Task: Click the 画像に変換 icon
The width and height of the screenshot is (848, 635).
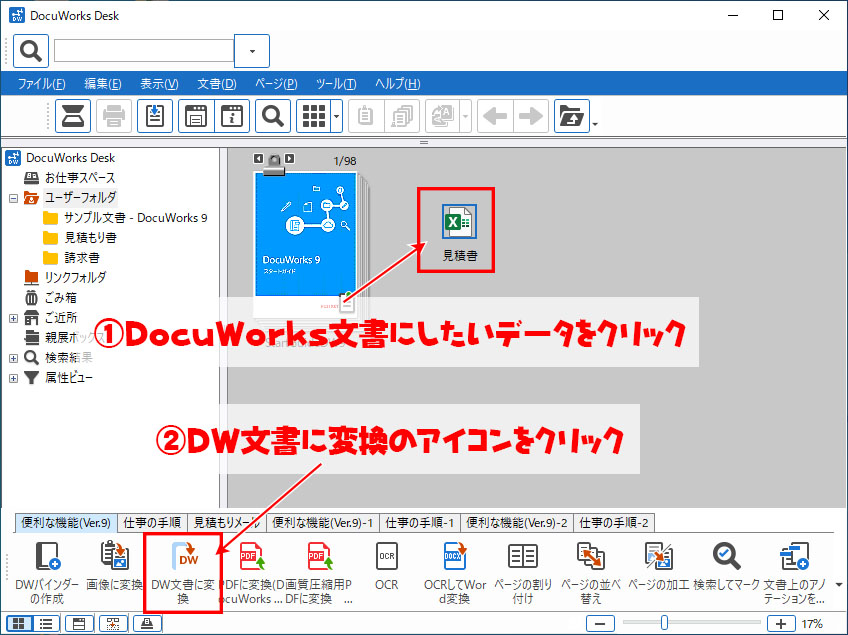Action: (114, 566)
